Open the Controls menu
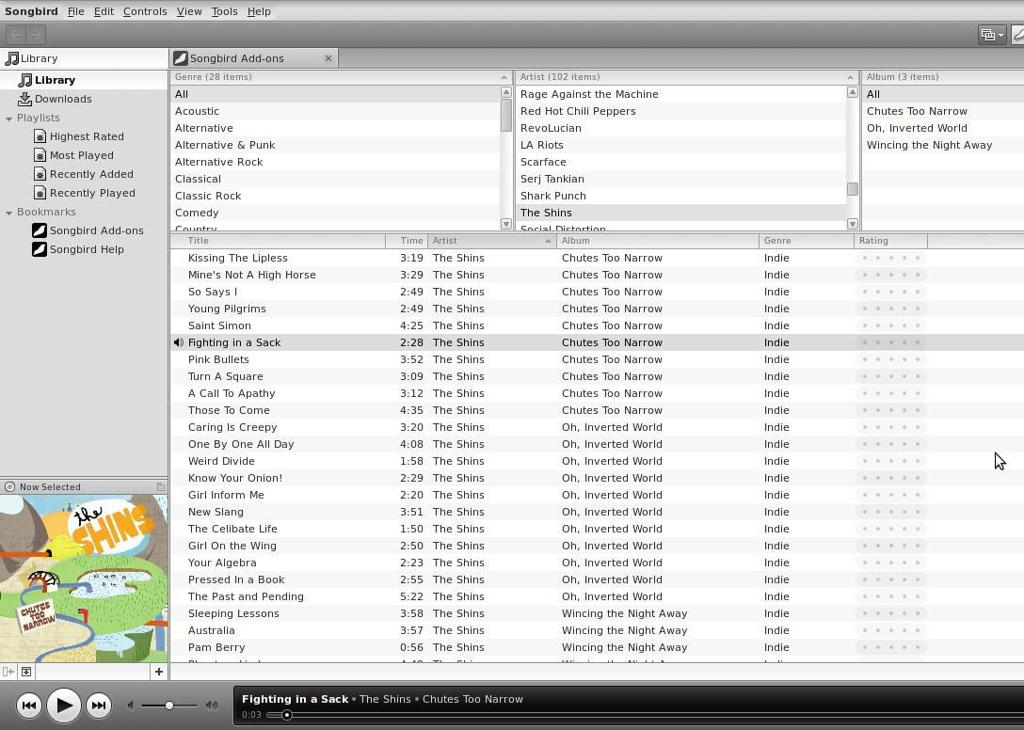Screen dimensions: 1024x730 (x=145, y=11)
